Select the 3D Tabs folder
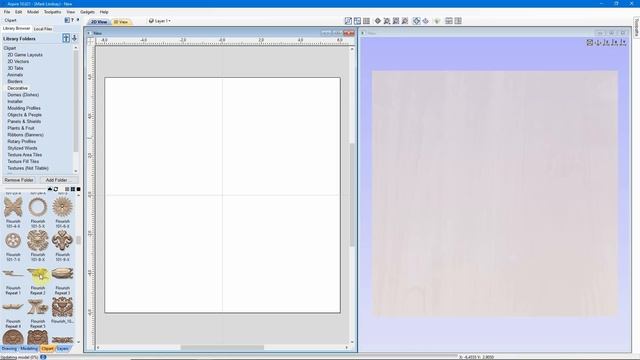Viewport: 640px width, 360px height. click(16, 68)
